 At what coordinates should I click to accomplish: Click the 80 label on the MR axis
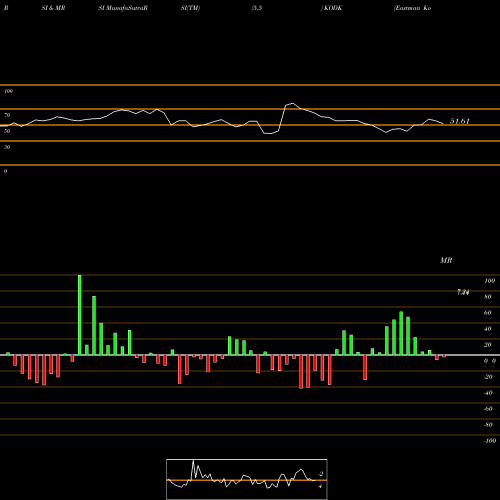pos(488,297)
